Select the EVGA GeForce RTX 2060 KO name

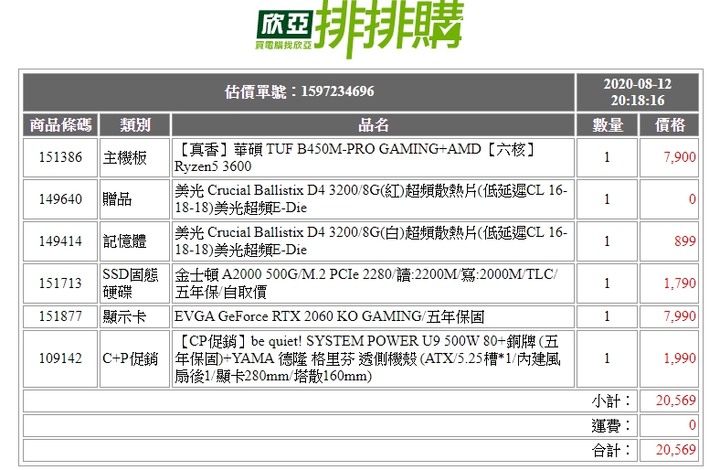[x=373, y=316]
